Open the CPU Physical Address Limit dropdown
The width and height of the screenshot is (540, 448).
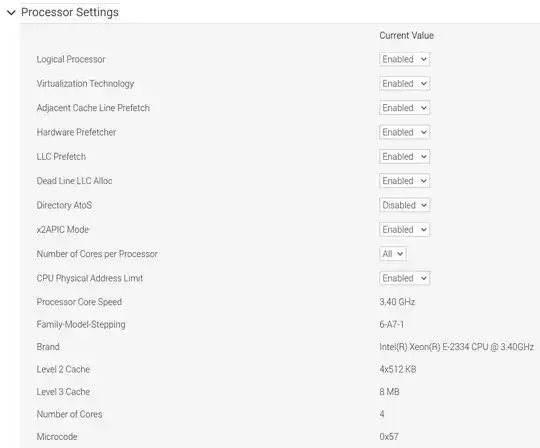click(x=404, y=278)
